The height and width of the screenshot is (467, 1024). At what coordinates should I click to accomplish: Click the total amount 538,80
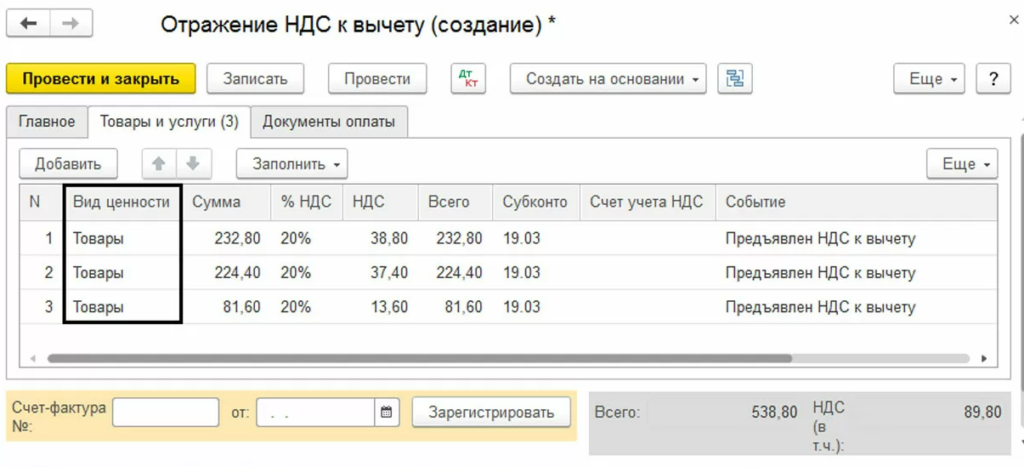[x=773, y=413]
